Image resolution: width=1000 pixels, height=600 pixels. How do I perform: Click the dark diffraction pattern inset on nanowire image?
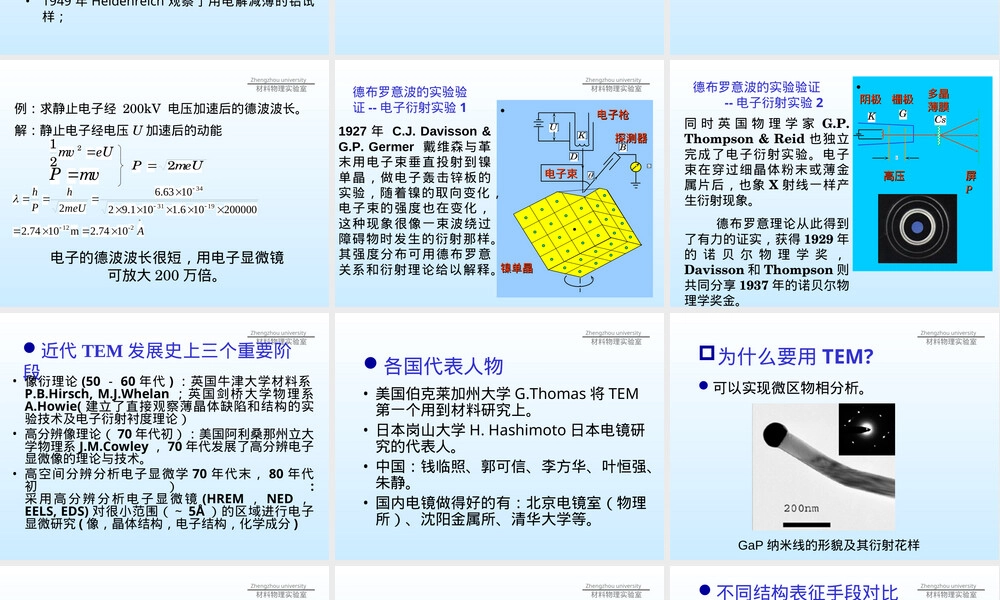pos(866,430)
